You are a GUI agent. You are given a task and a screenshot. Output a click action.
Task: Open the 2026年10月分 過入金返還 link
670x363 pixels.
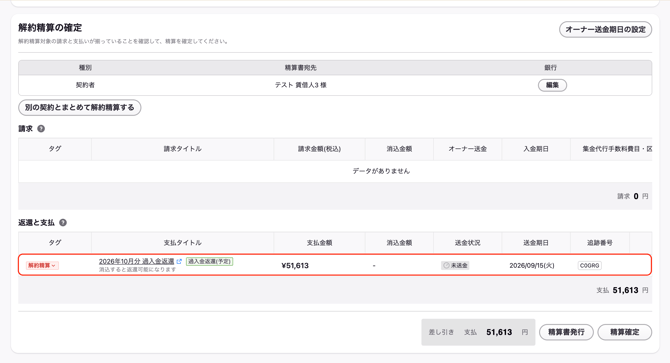click(x=136, y=261)
